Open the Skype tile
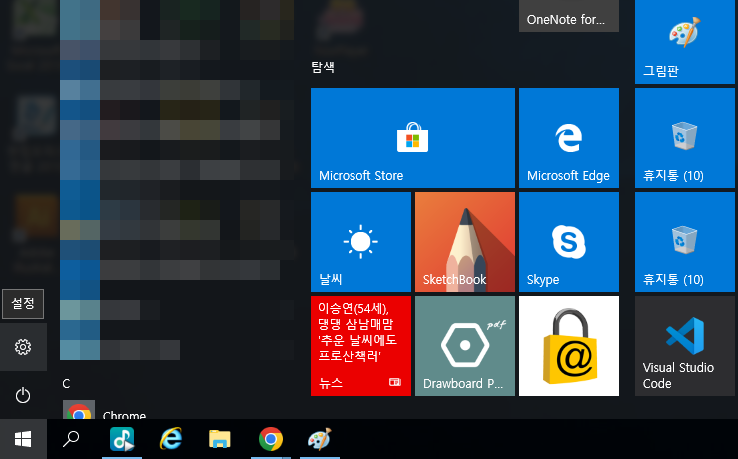Viewport: 738px width, 459px height. (569, 242)
